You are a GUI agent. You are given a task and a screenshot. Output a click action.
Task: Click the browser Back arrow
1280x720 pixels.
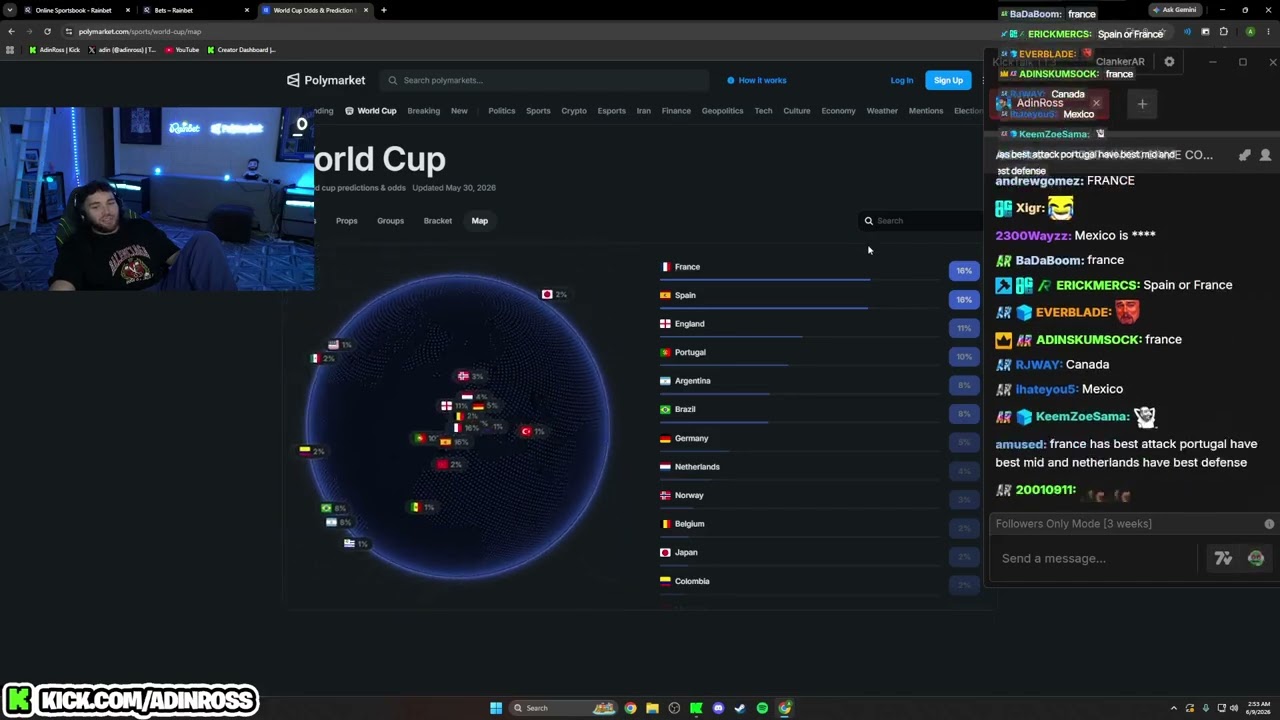tap(11, 31)
